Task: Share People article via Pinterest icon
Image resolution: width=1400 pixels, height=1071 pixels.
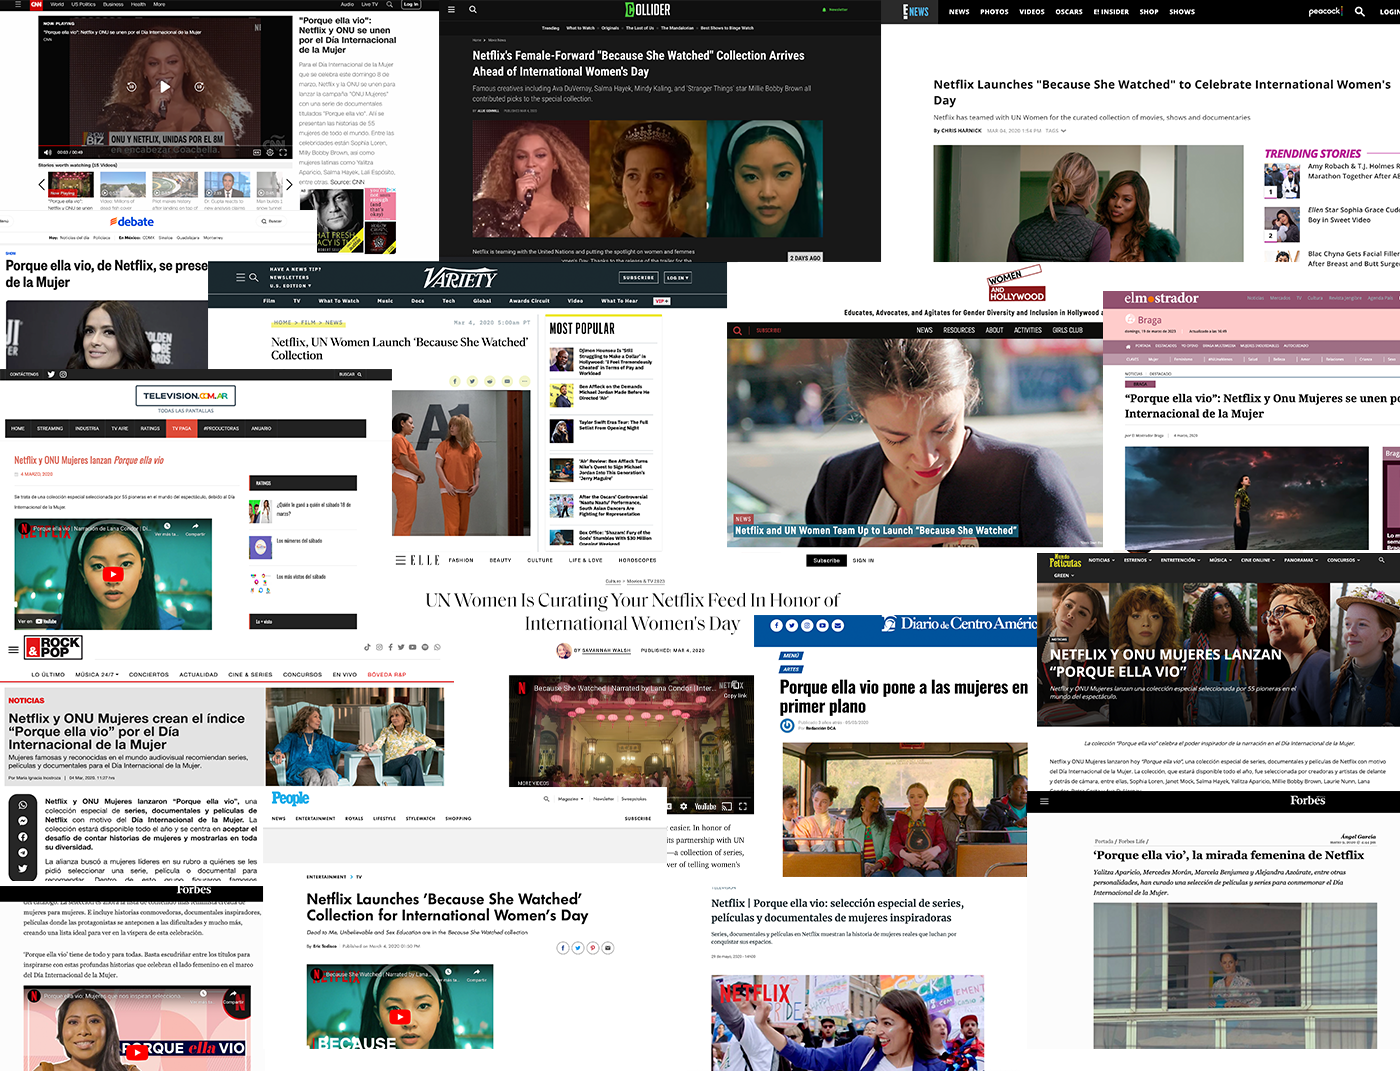Action: pos(593,948)
